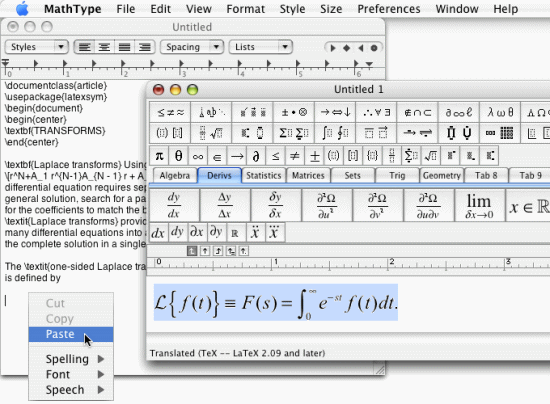Image resolution: width=550 pixels, height=404 pixels.
Task: Open the Apple menu
Action: point(23,9)
